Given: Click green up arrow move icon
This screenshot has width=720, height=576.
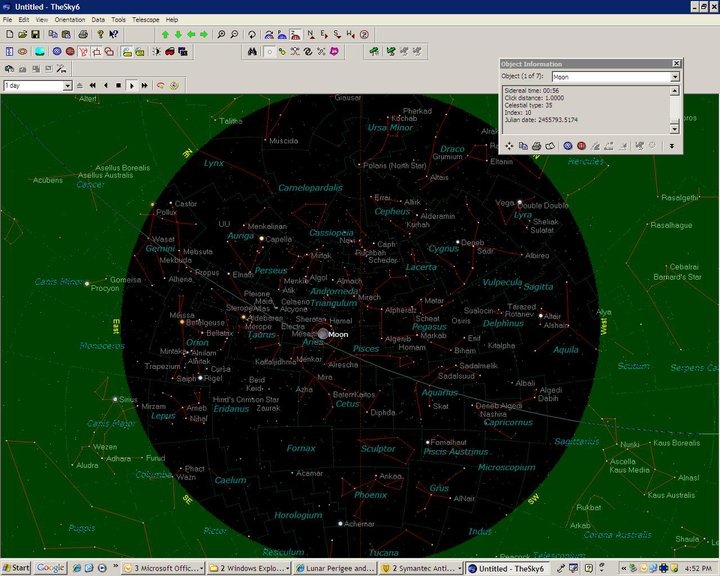Looking at the screenshot, I should coord(165,34).
